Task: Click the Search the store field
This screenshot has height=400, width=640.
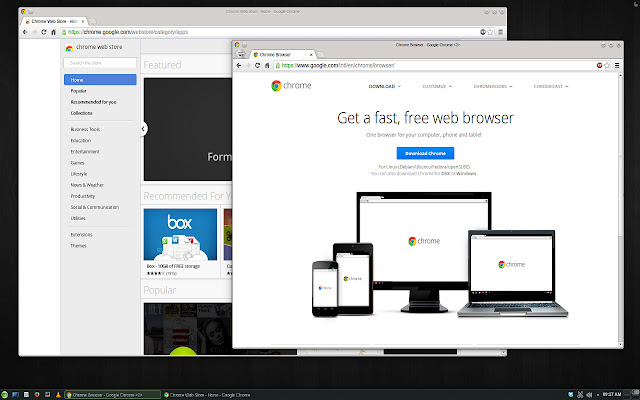Action: click(100, 63)
